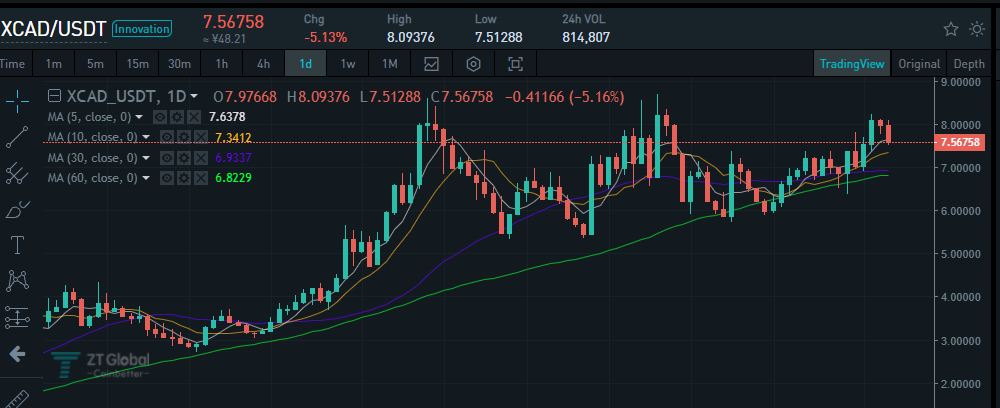Click the Low value 7.51288
The image size is (1000, 408).
click(x=498, y=38)
